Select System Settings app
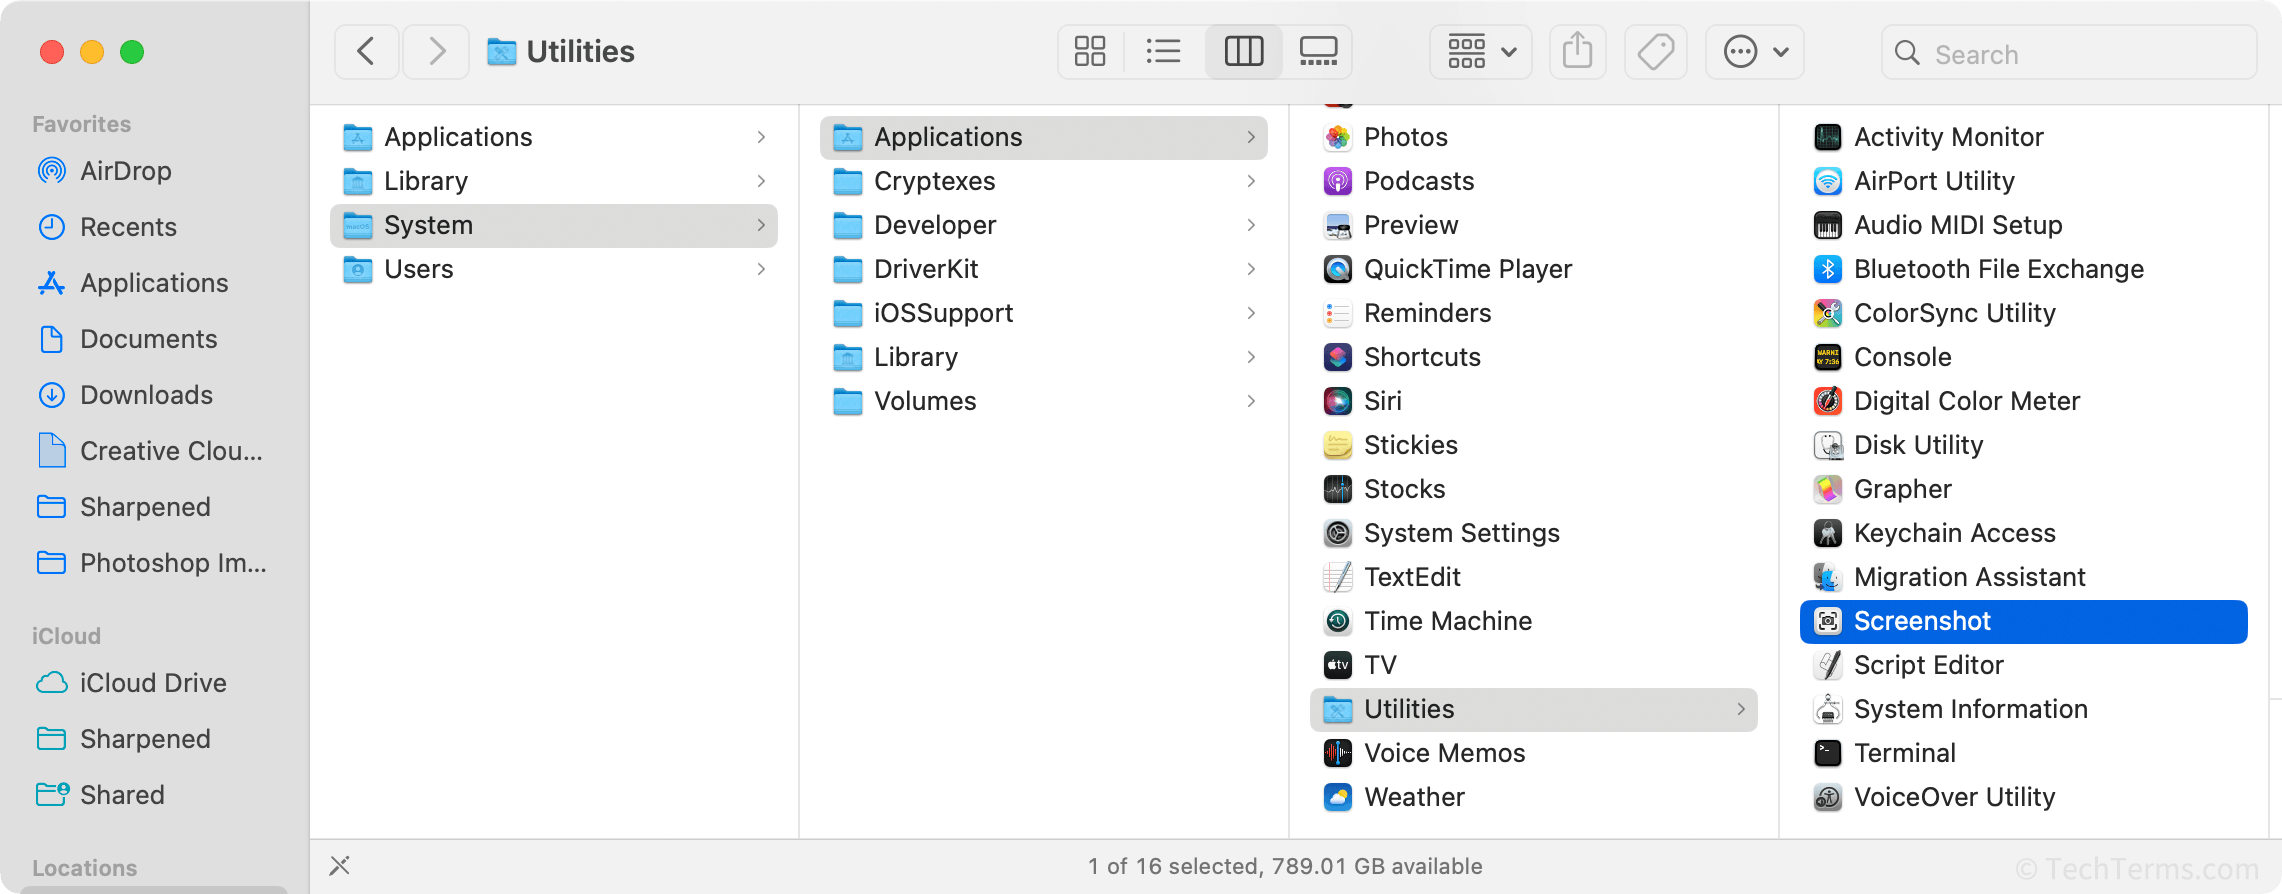The width and height of the screenshot is (2282, 894). tap(1534, 533)
